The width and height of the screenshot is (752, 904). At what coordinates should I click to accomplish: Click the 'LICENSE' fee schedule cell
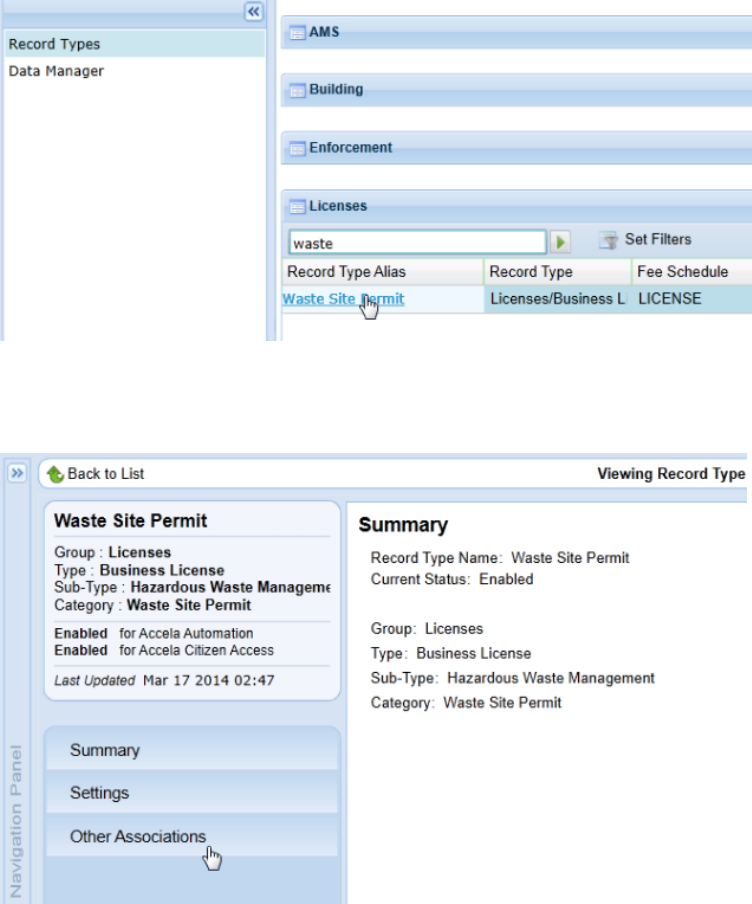tap(692, 299)
